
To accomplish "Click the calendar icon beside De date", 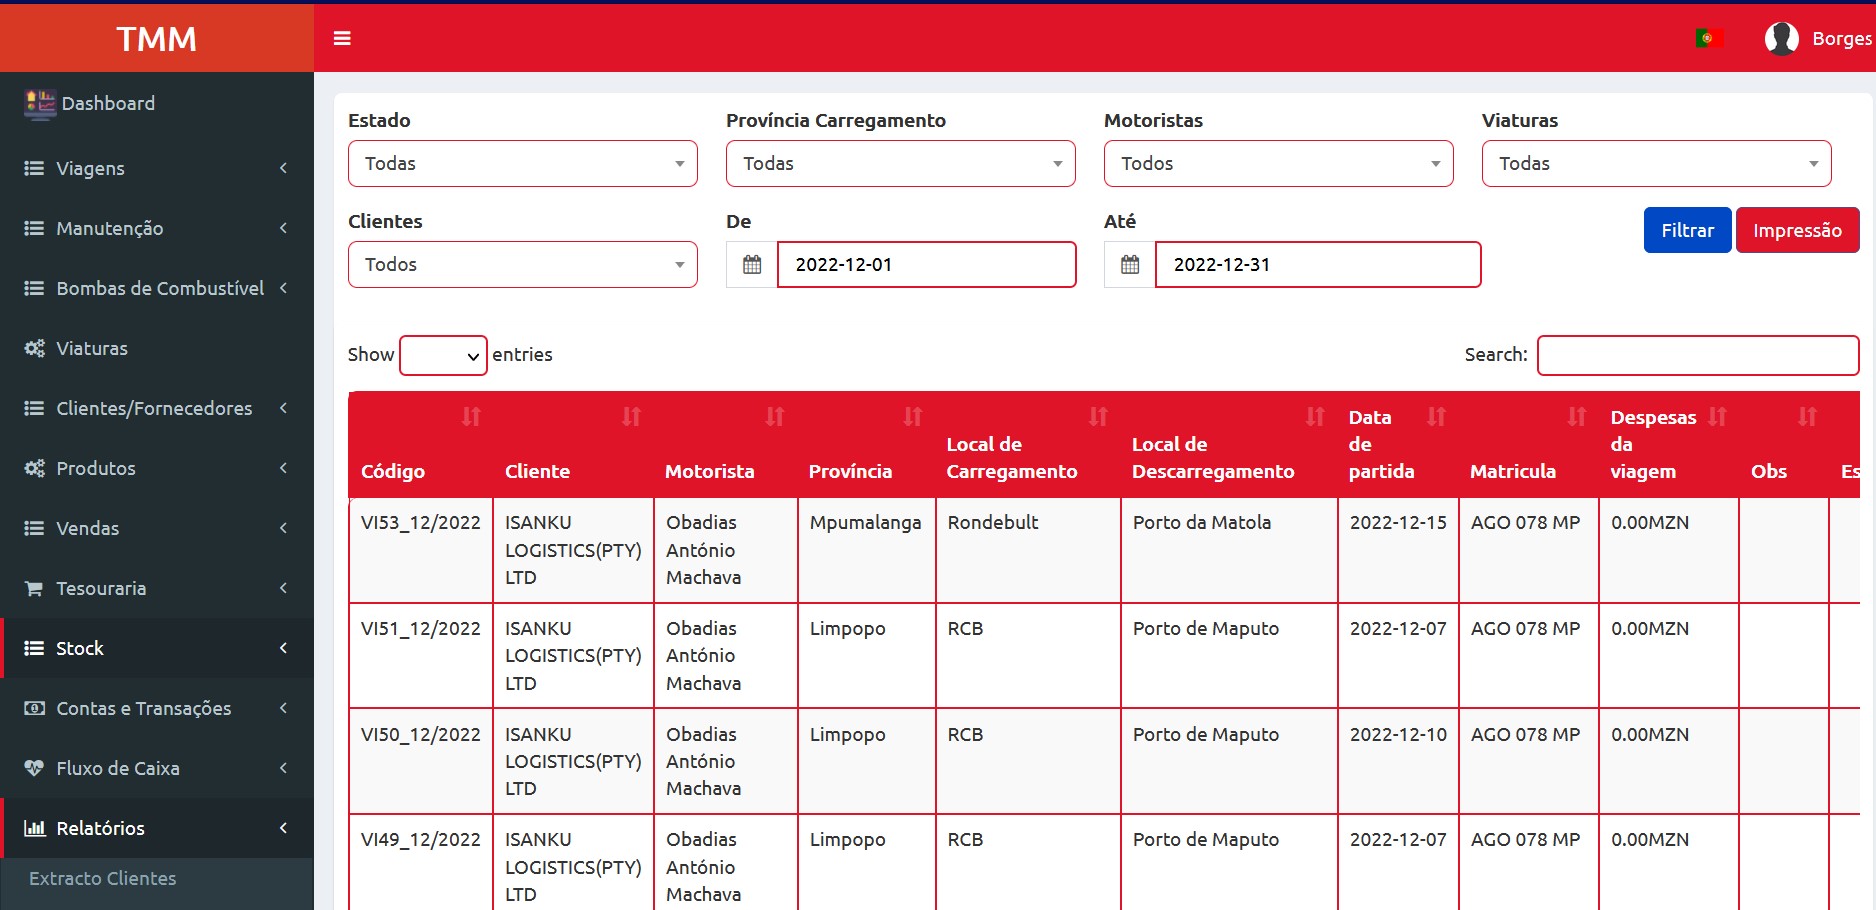I will 752,265.
